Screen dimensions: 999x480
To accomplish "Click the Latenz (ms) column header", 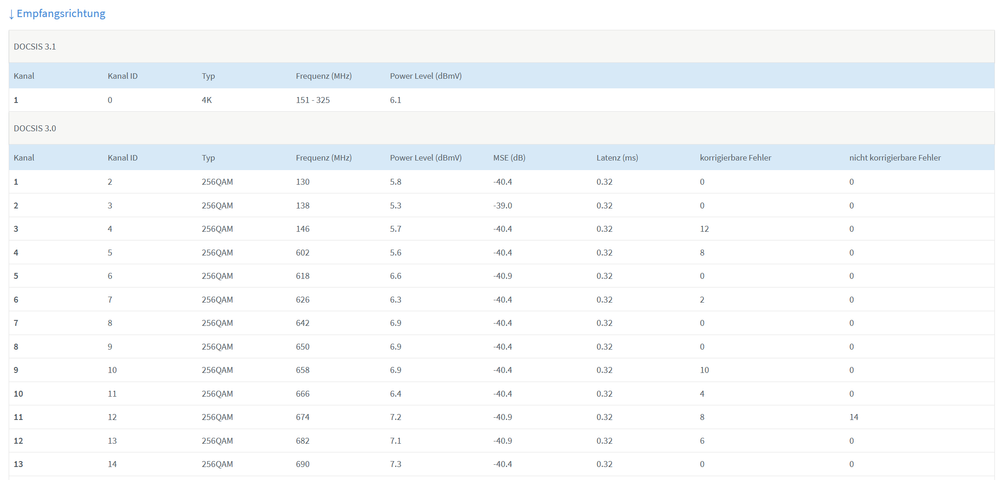I will [x=616, y=158].
